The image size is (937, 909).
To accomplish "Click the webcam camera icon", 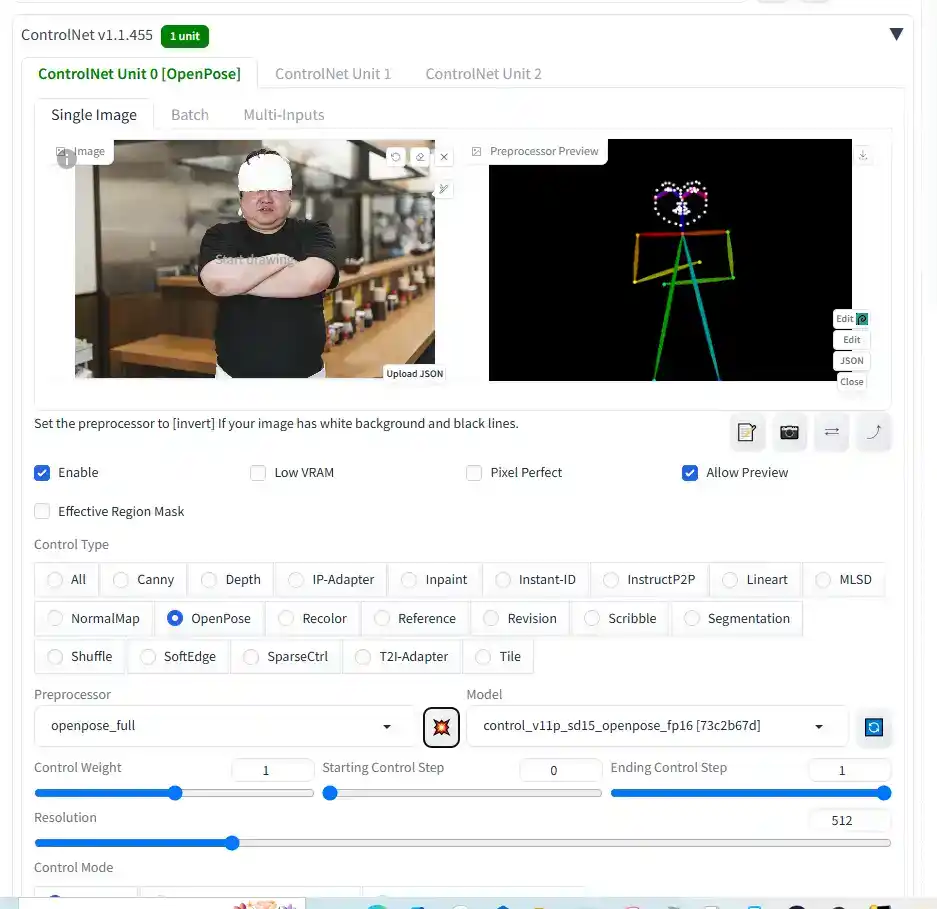I will pos(789,431).
